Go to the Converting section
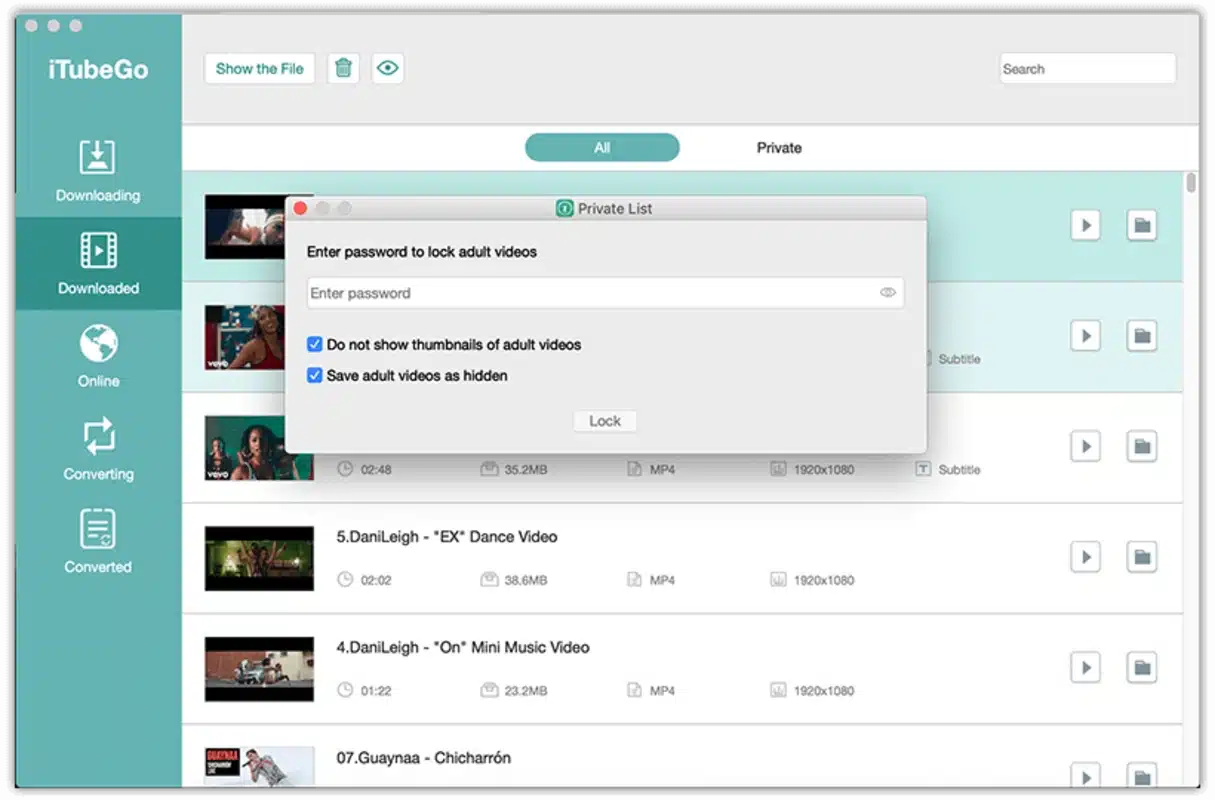1215x800 pixels. point(98,449)
